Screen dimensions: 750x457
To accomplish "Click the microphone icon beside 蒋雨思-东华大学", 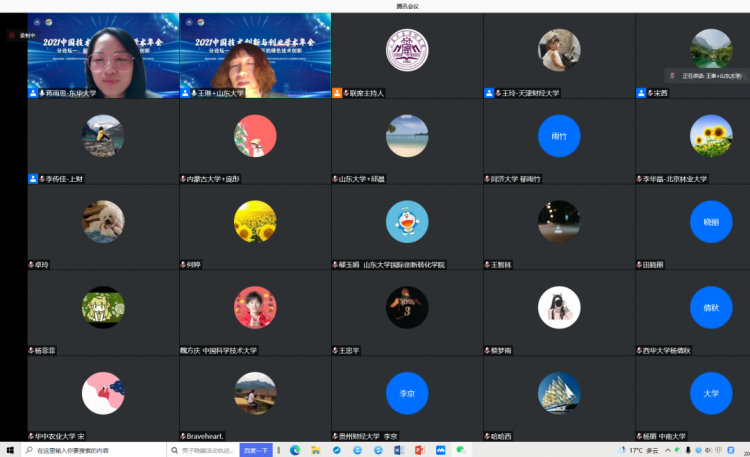I will pyautogui.click(x=42, y=93).
